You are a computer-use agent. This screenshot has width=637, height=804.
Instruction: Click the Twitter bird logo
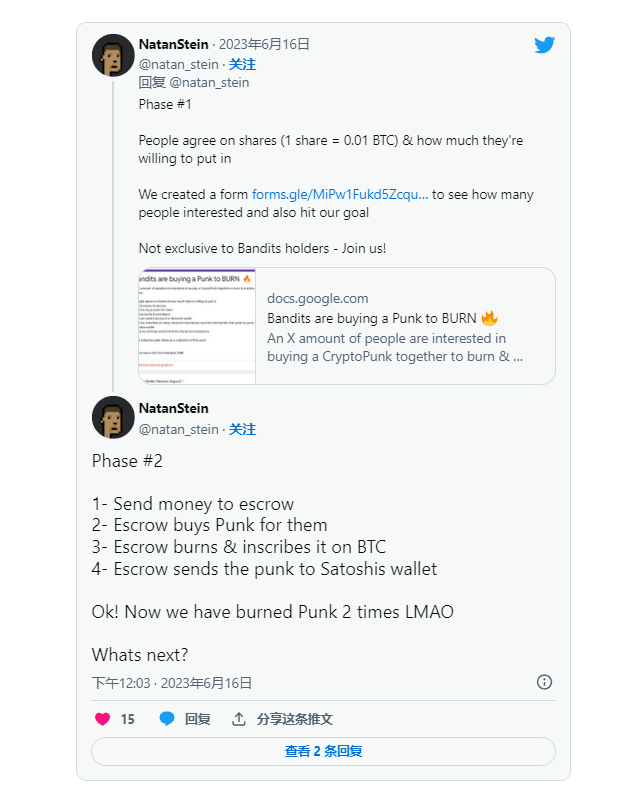(x=544, y=45)
